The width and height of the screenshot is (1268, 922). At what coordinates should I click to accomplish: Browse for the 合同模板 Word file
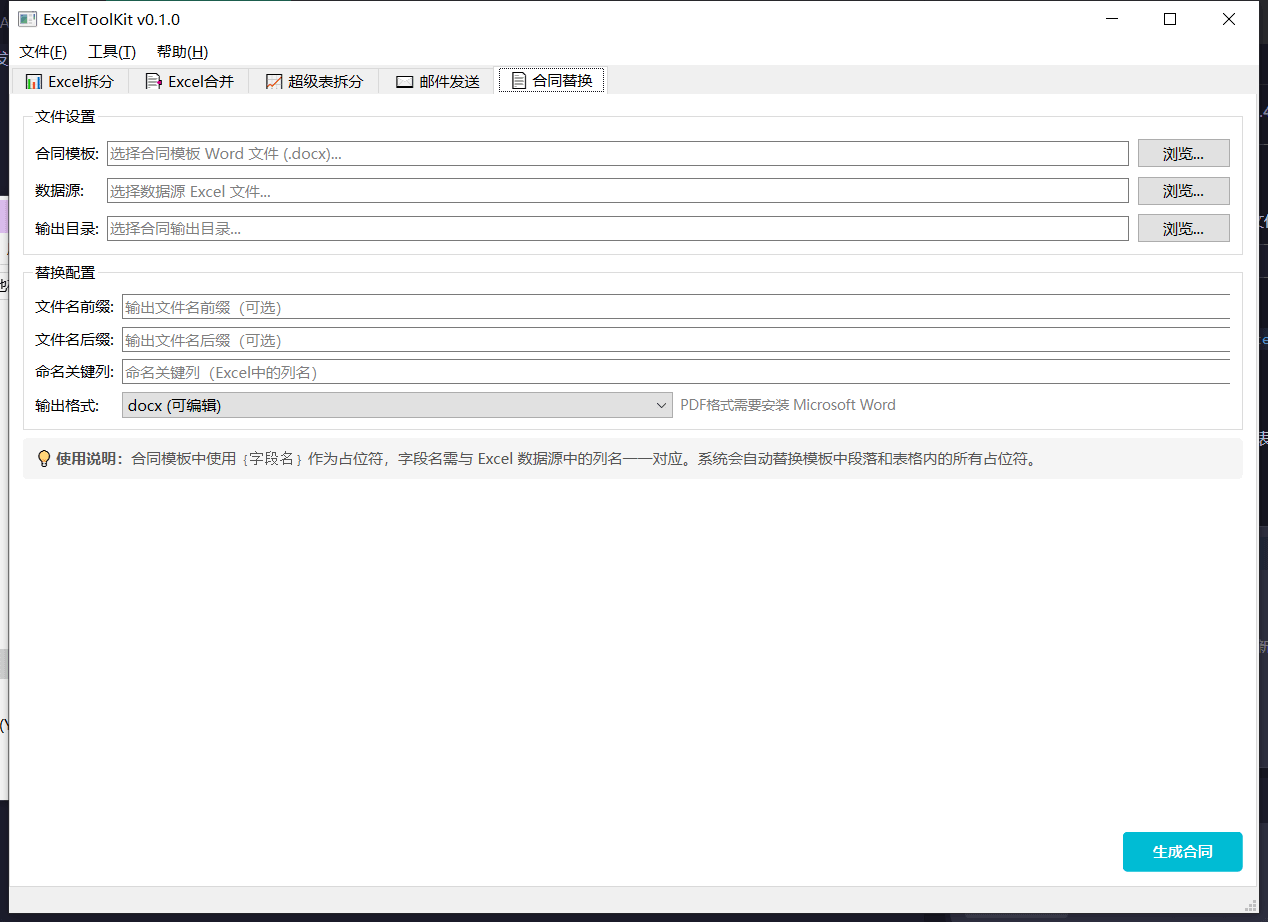point(1184,153)
